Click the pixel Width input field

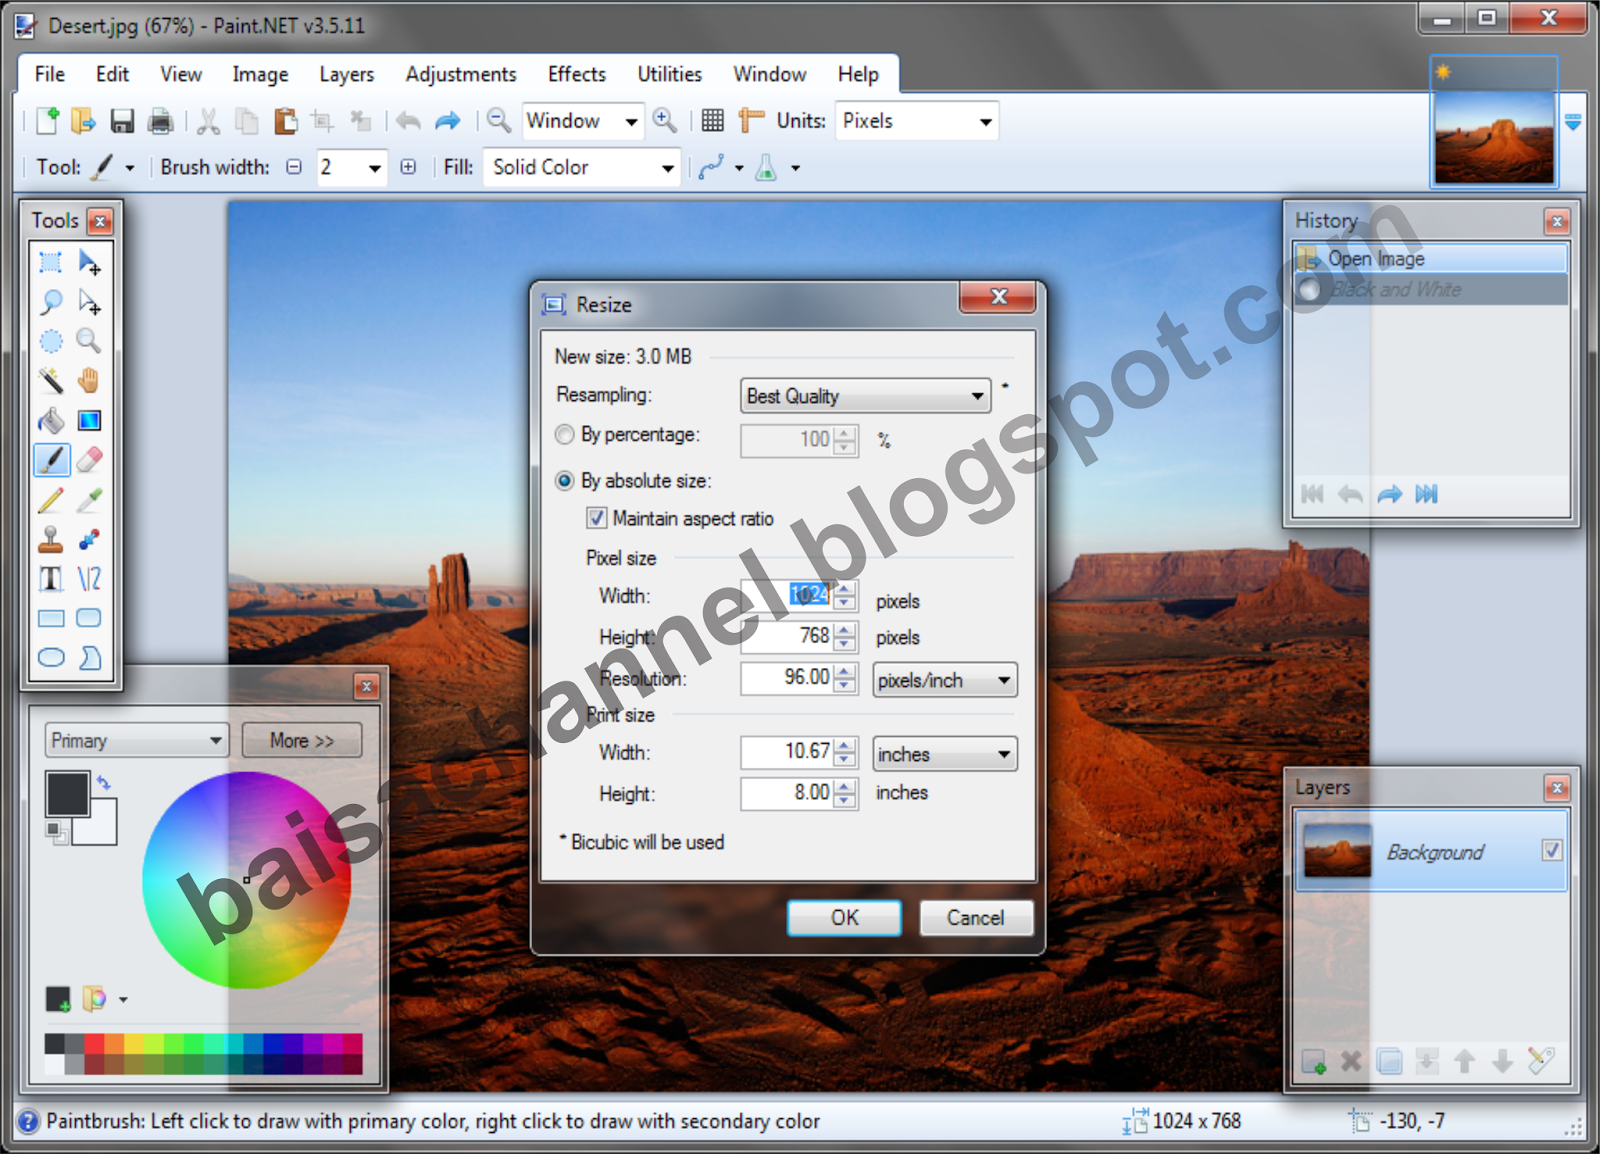click(787, 595)
